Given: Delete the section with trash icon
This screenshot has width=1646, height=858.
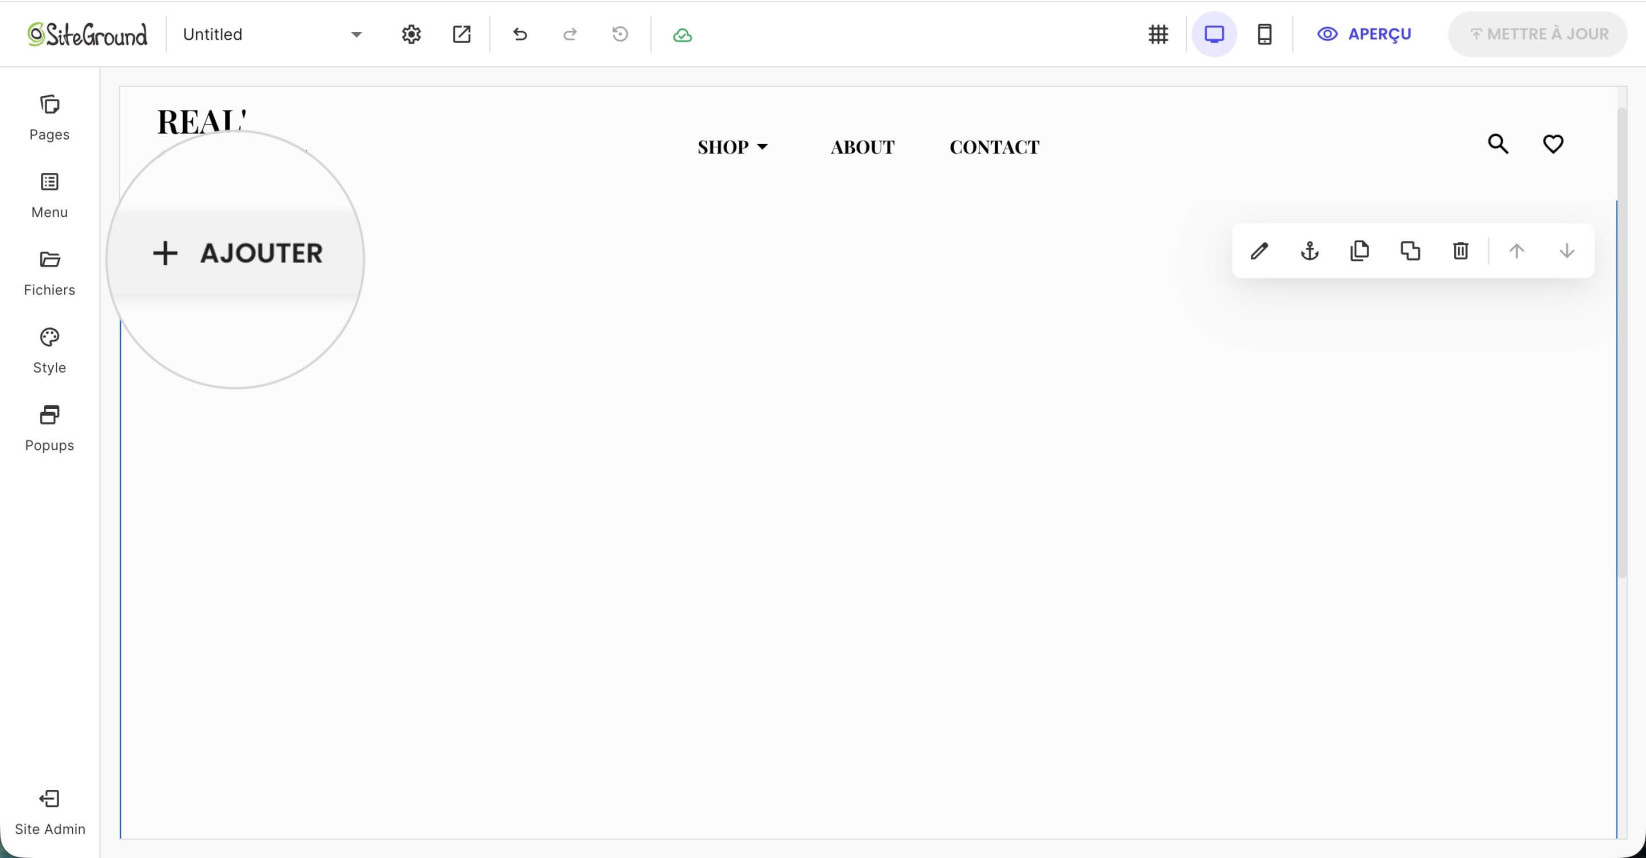Looking at the screenshot, I should [1460, 251].
